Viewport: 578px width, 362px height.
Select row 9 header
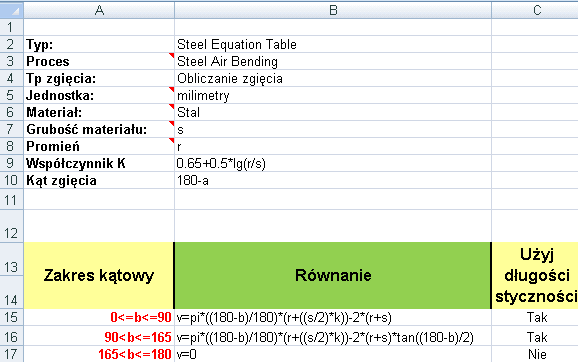click(x=12, y=163)
